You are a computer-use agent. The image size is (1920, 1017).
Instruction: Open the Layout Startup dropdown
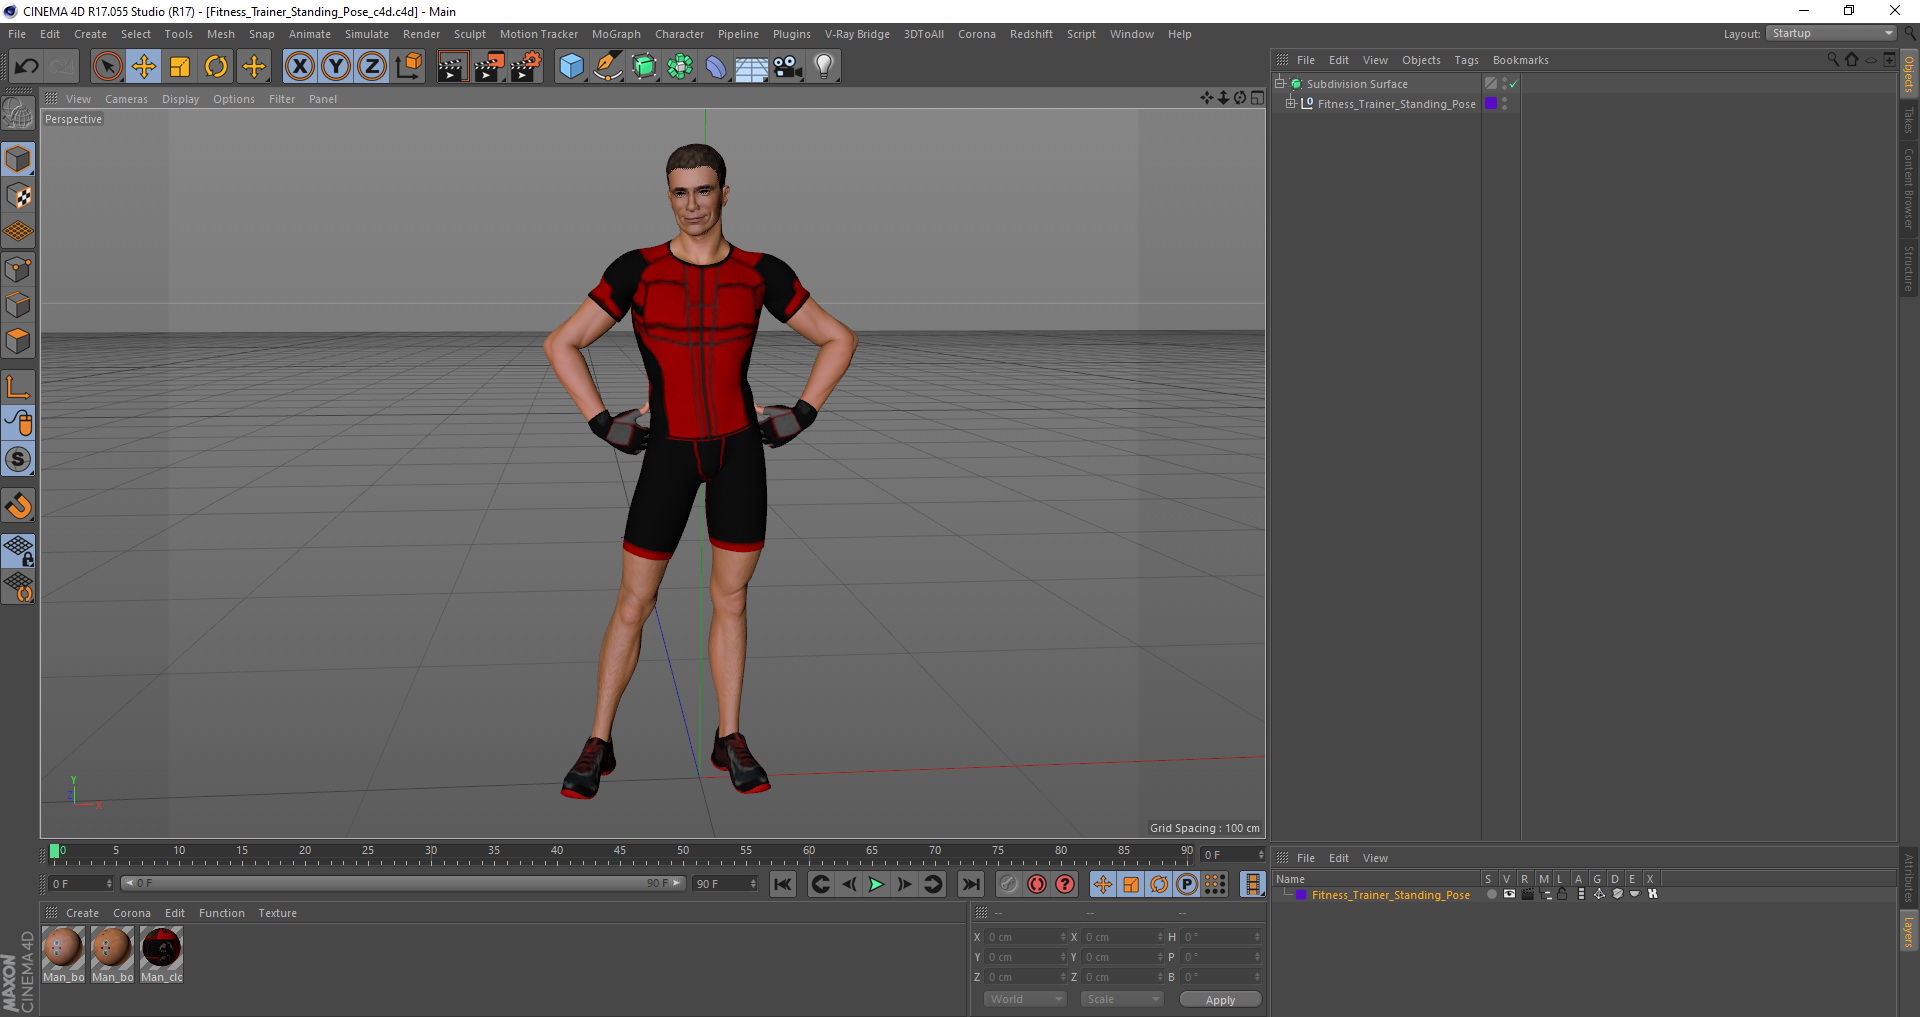pos(1831,33)
